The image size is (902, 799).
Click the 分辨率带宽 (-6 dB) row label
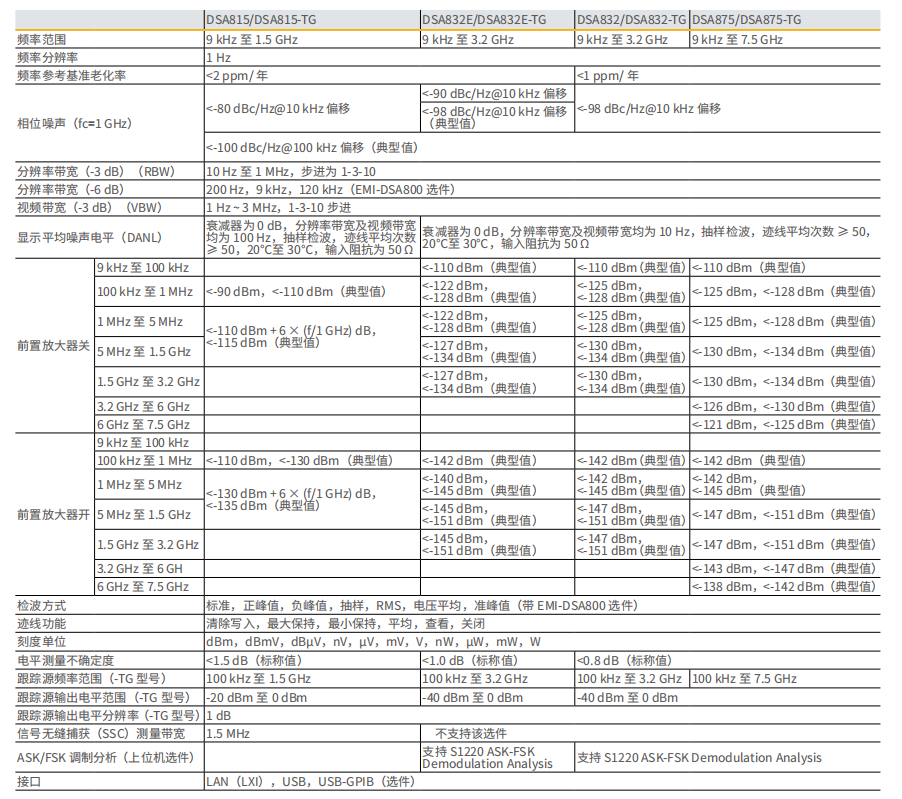pyautogui.click(x=70, y=189)
